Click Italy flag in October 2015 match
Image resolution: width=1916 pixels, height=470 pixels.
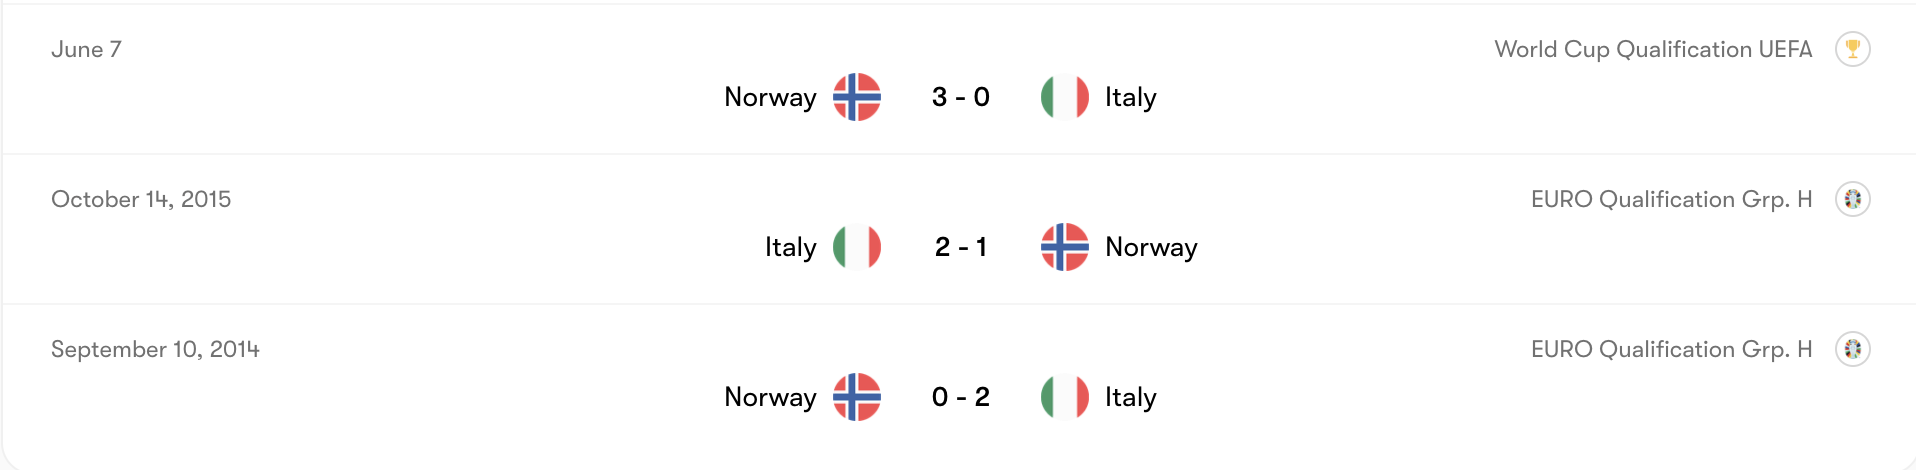pyautogui.click(x=857, y=247)
